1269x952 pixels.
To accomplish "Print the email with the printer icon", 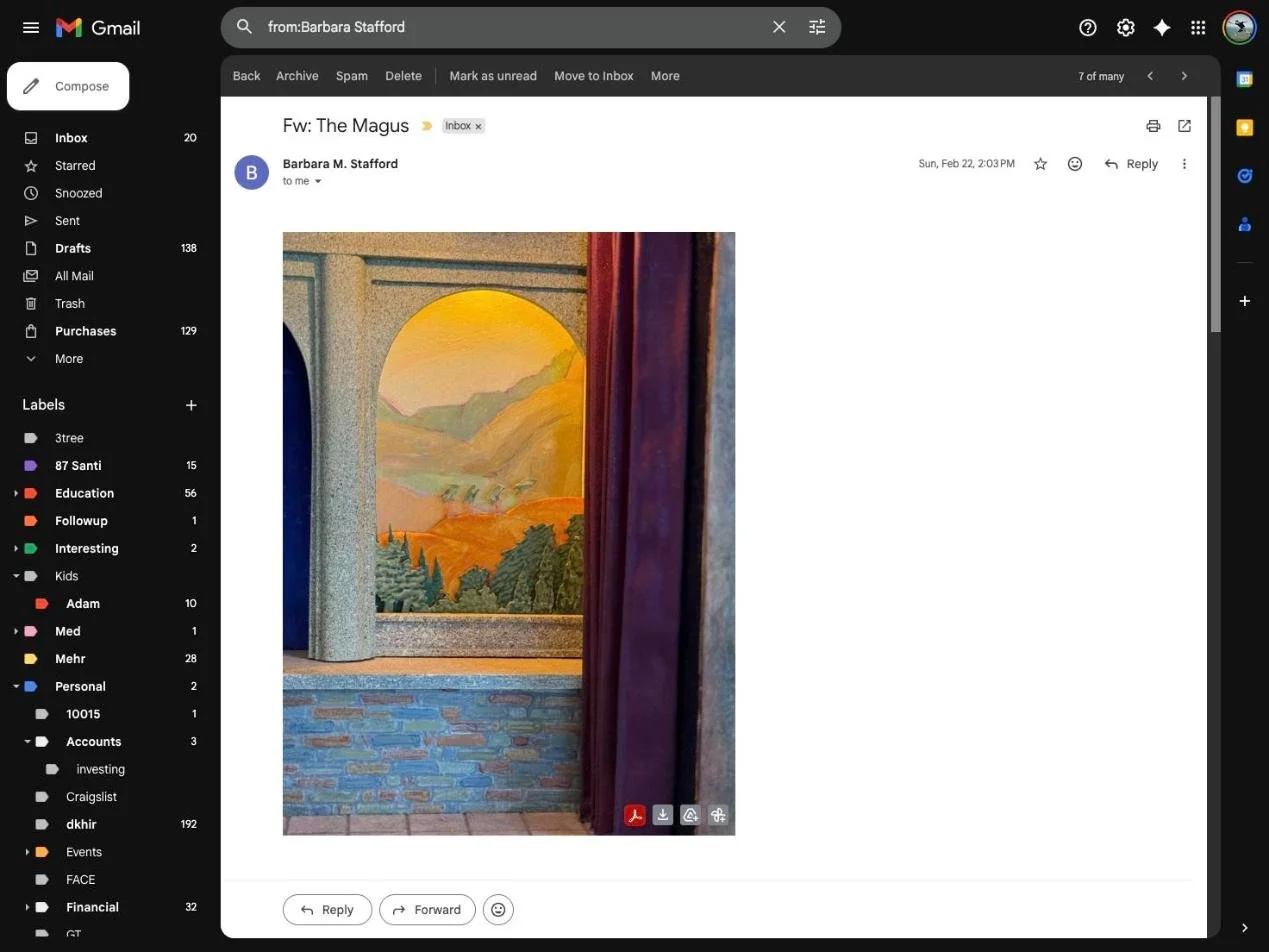I will (x=1153, y=126).
